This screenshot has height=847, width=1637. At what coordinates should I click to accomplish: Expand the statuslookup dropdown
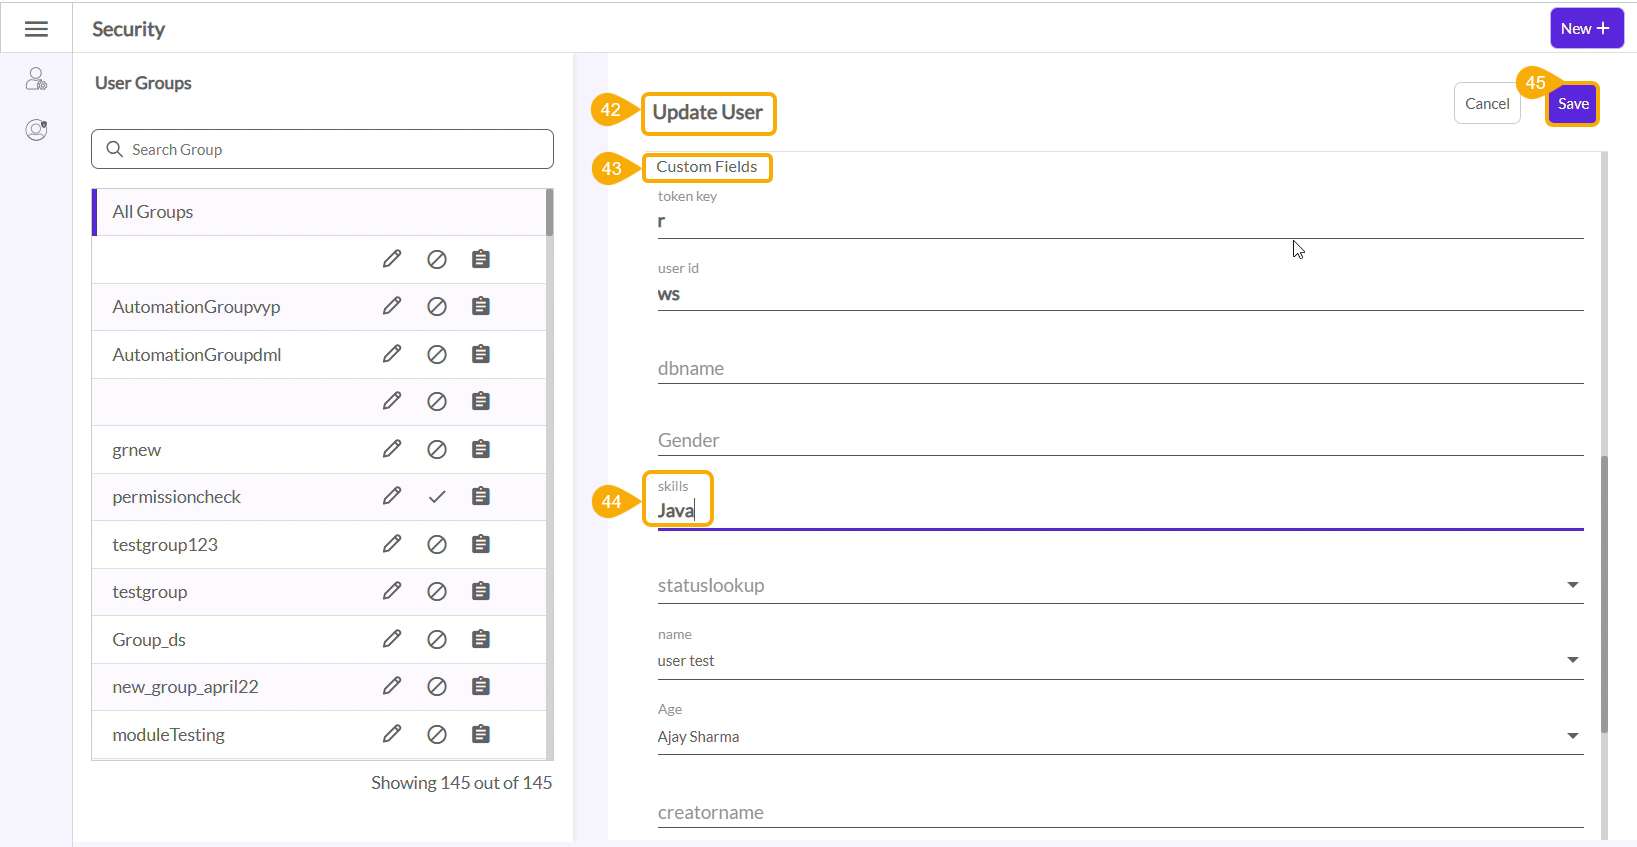(1572, 585)
